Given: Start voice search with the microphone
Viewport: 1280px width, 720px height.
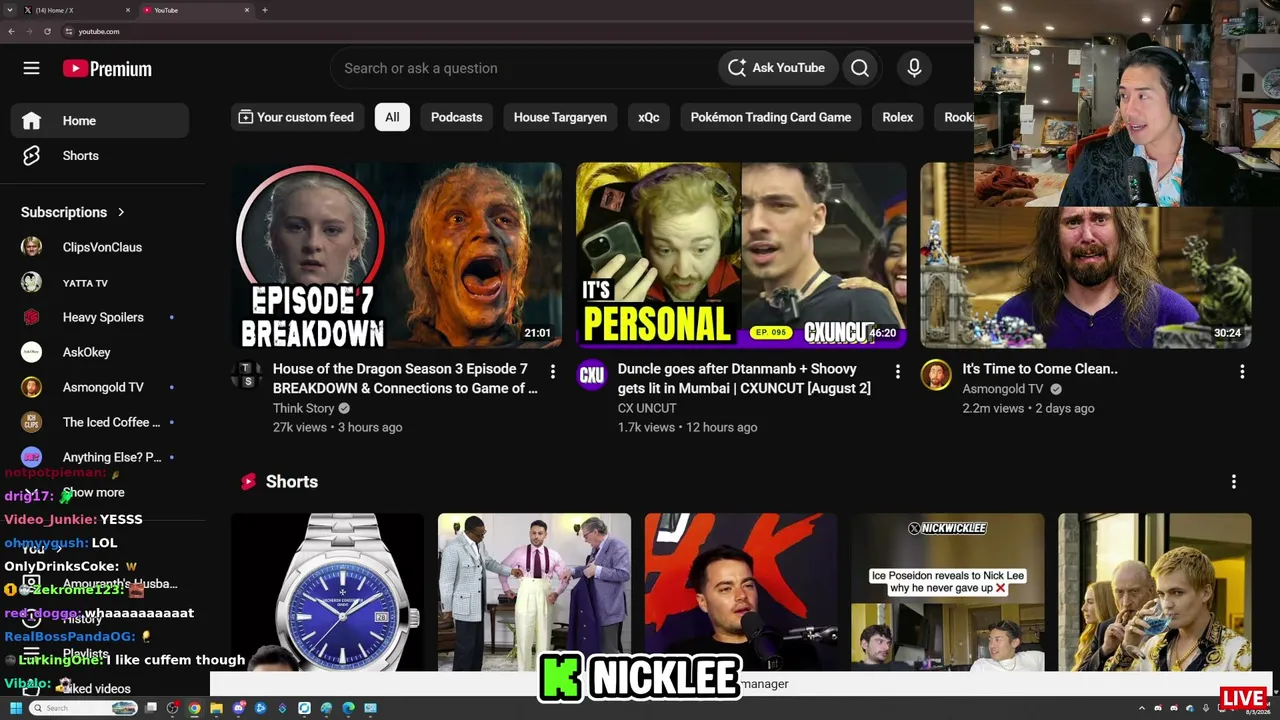Looking at the screenshot, I should [x=914, y=68].
